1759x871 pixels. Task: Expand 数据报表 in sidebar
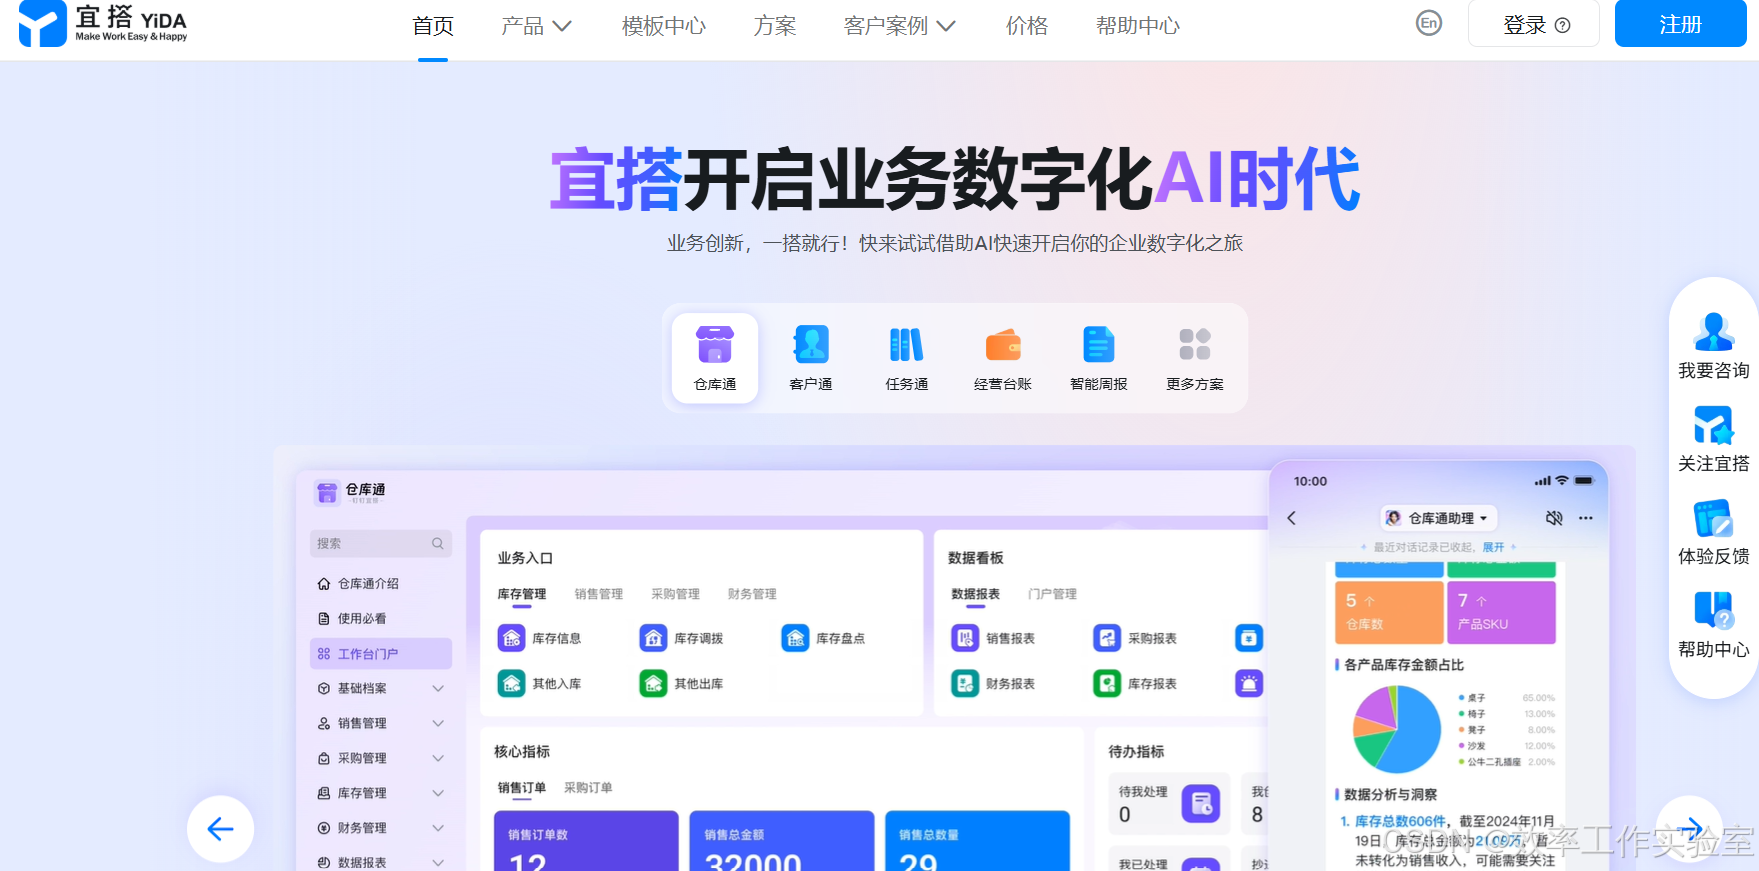[x=438, y=862]
